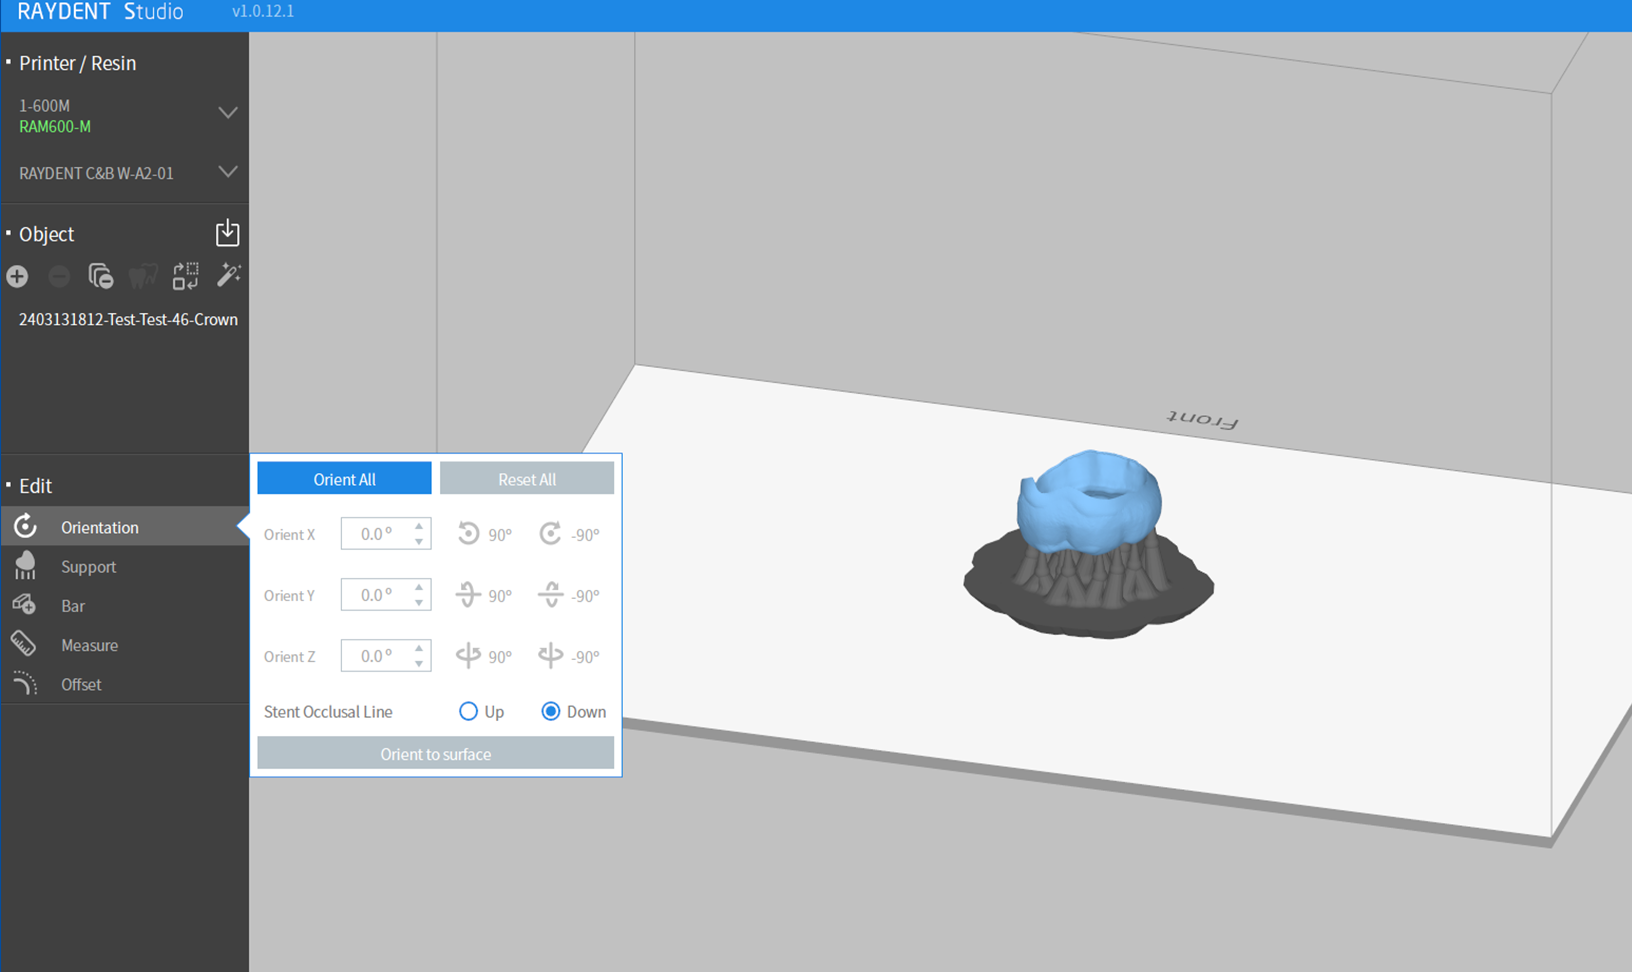The image size is (1632, 972).
Task: Expand the RAYDENT C&B W-A2-01 resin dropdown
Action: click(x=228, y=172)
